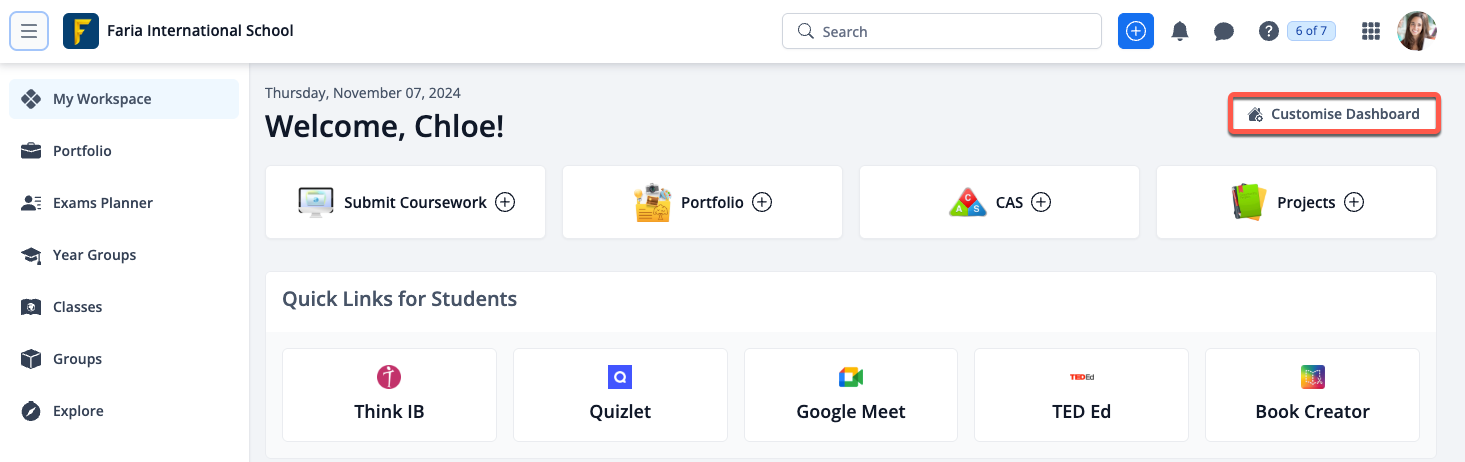Click the plus icon beside Submit Coursework
The image size is (1465, 462).
pos(506,202)
